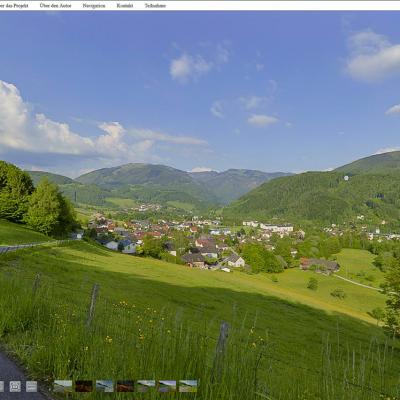This screenshot has height=400, width=400.
Task: Open the 'Kontakt' menu item
Action: (125, 6)
